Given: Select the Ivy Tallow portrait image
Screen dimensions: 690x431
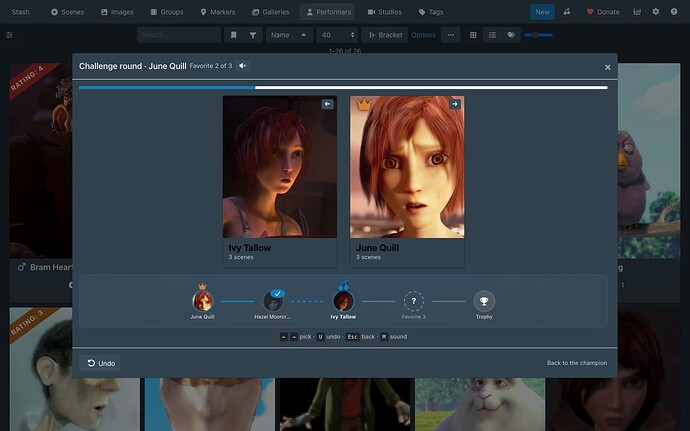Looking at the screenshot, I should pyautogui.click(x=280, y=167).
